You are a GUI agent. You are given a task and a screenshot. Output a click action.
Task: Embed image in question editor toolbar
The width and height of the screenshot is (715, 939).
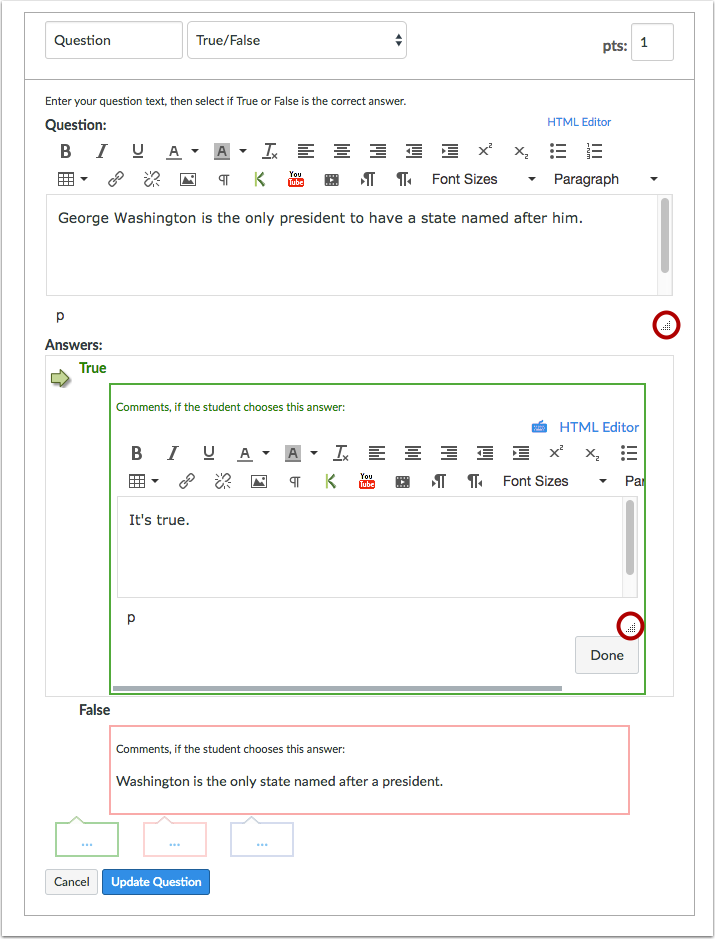click(188, 179)
